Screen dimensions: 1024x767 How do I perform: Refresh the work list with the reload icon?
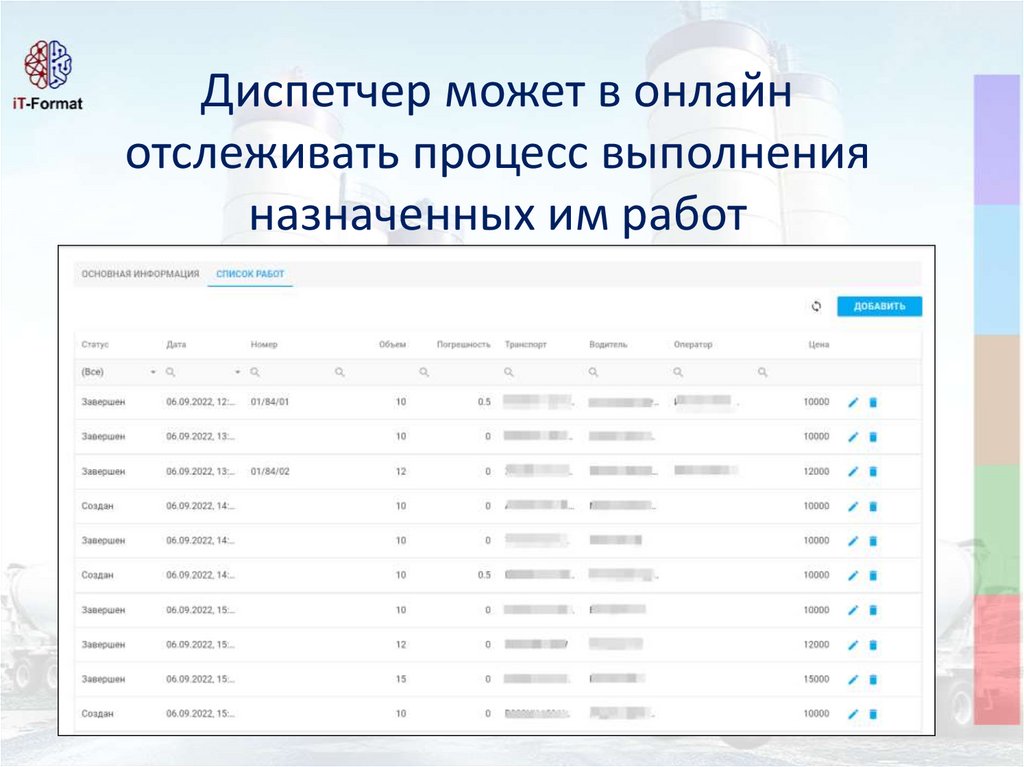(x=816, y=306)
